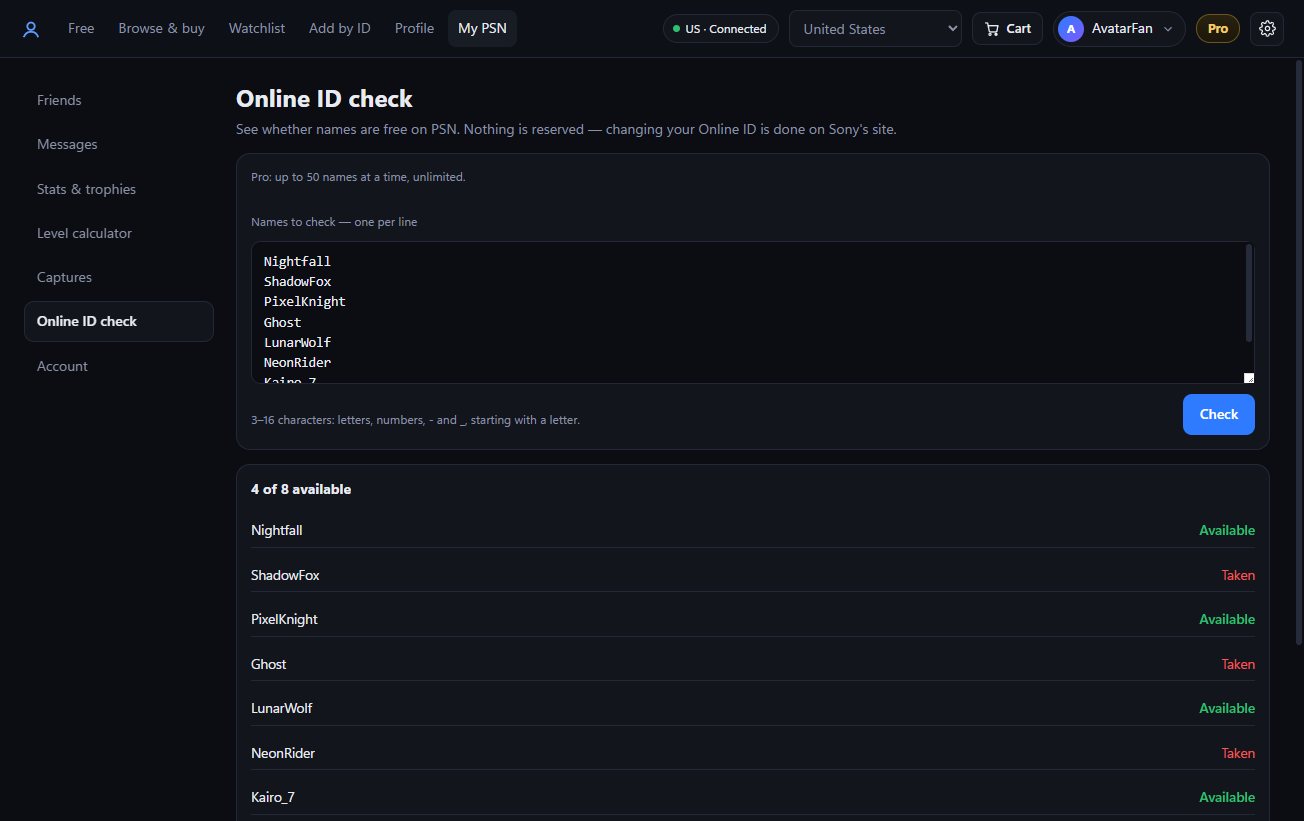Click the Online ID check heading

(x=324, y=99)
